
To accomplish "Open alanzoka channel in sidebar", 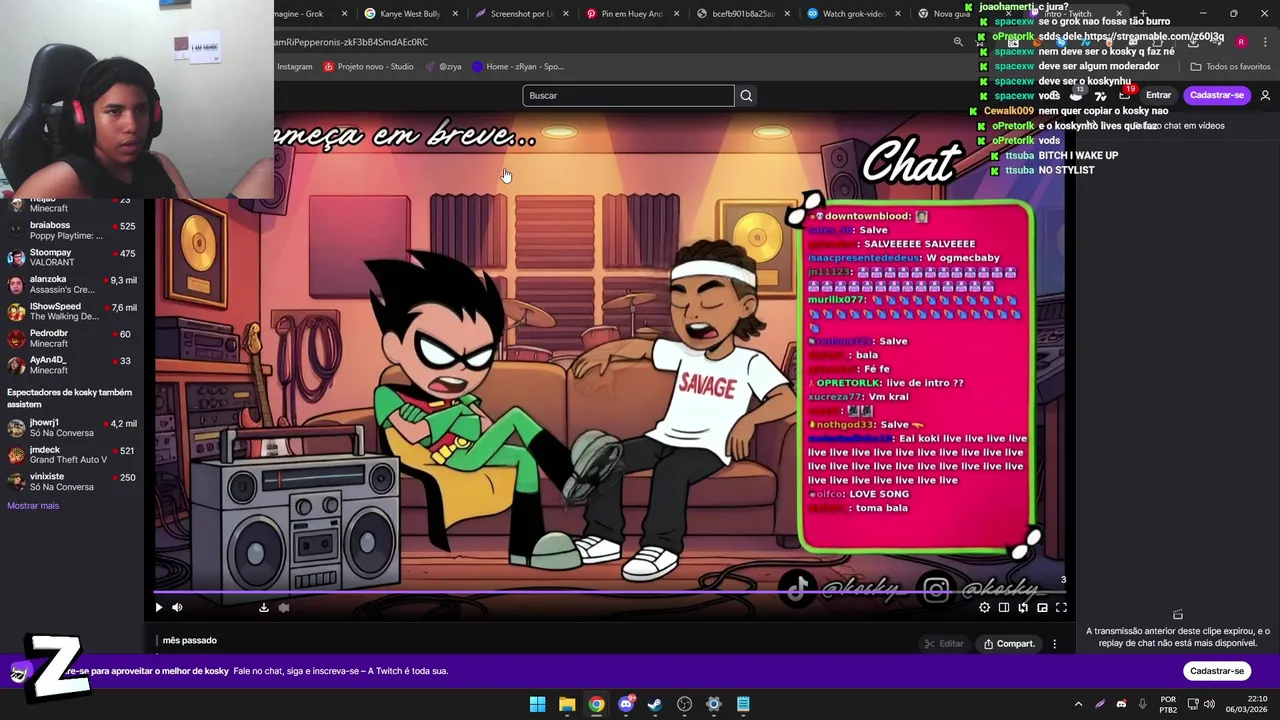I will [x=72, y=284].
